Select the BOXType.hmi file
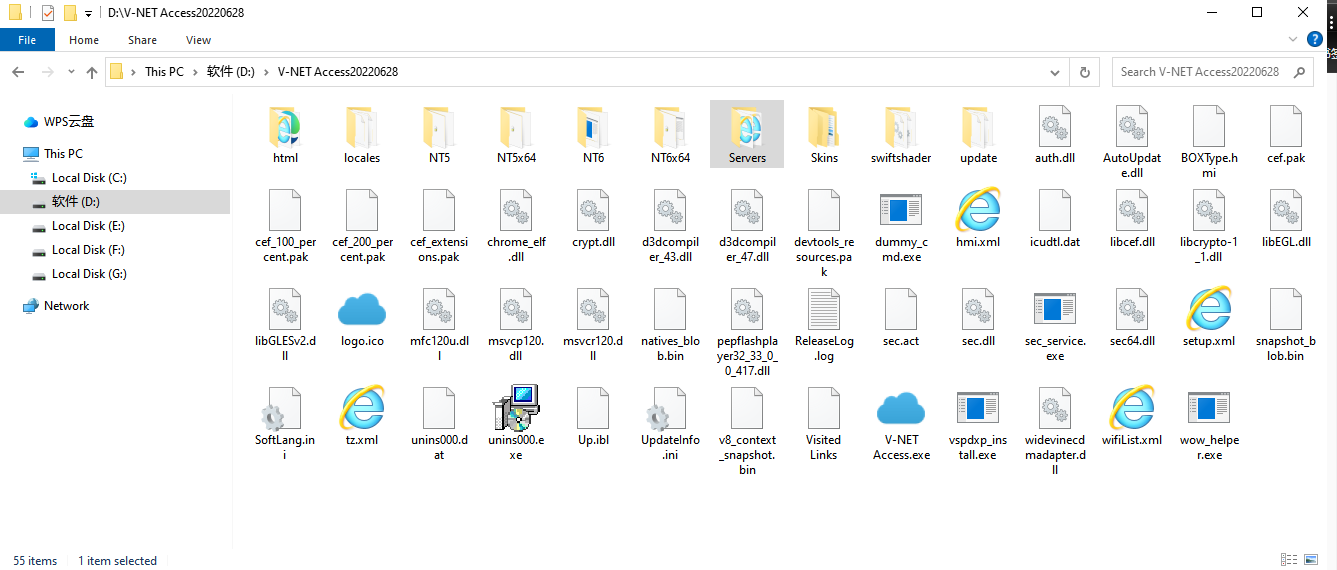 tap(1209, 142)
